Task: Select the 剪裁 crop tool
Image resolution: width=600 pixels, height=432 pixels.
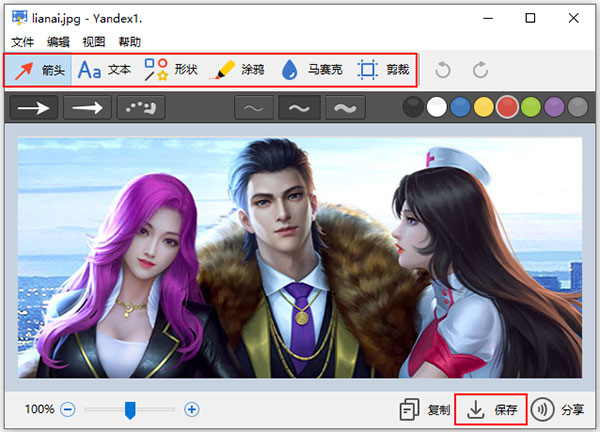Action: coord(383,70)
